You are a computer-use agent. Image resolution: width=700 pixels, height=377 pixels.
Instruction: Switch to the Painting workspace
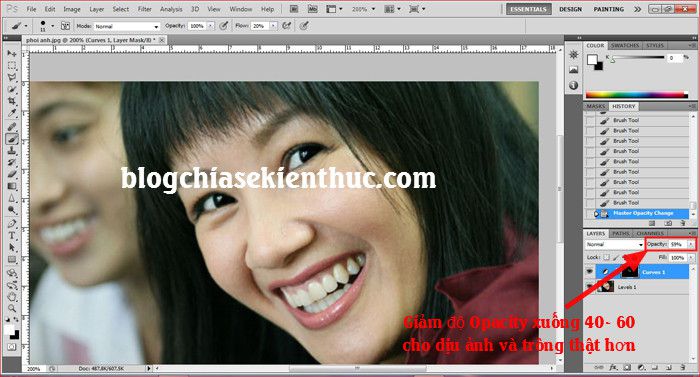point(608,9)
